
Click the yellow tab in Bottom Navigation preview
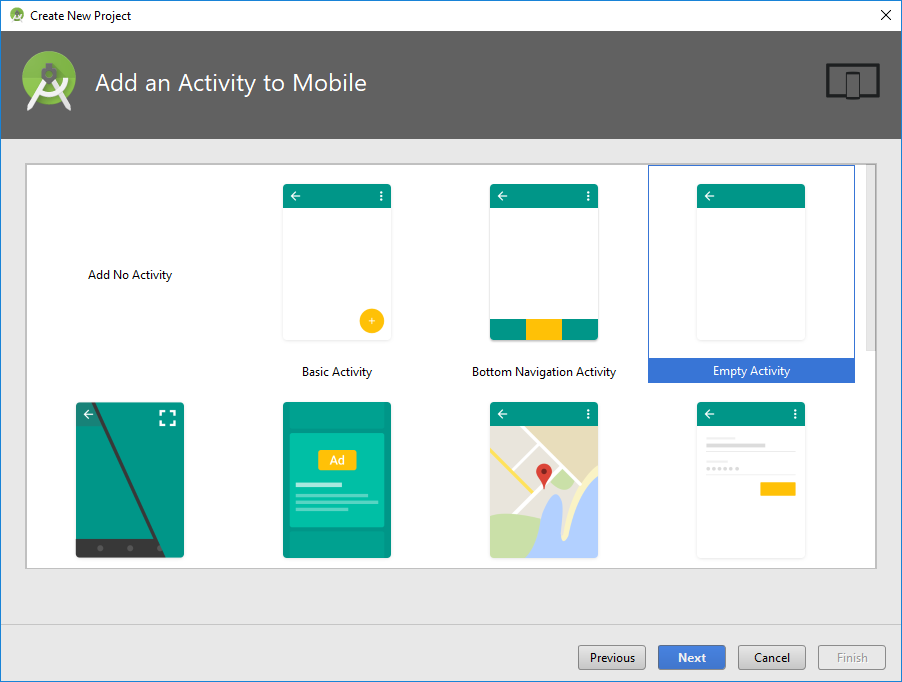point(544,329)
